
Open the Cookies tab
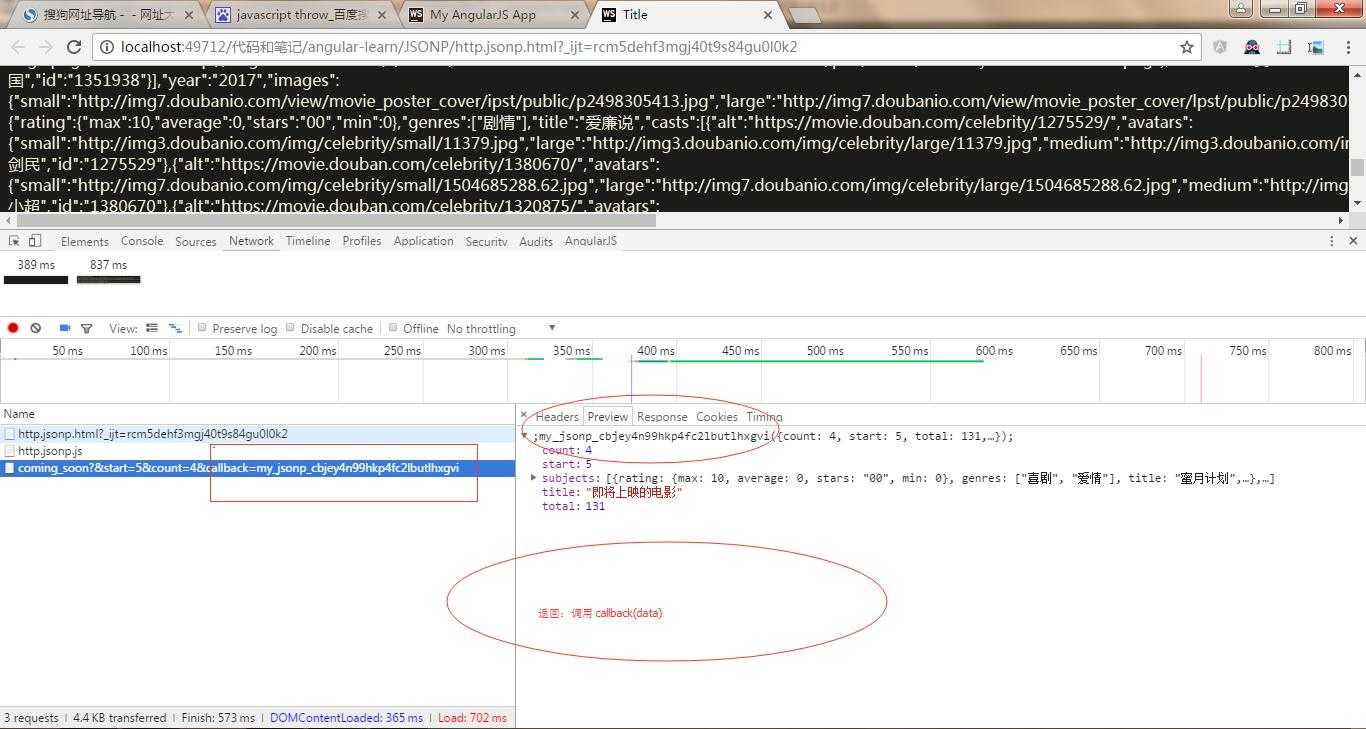pyautogui.click(x=717, y=417)
